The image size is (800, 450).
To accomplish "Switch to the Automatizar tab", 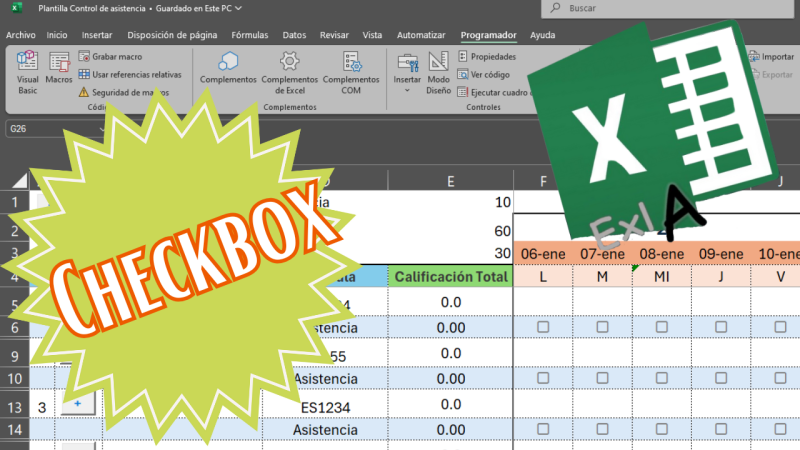I will click(x=421, y=35).
